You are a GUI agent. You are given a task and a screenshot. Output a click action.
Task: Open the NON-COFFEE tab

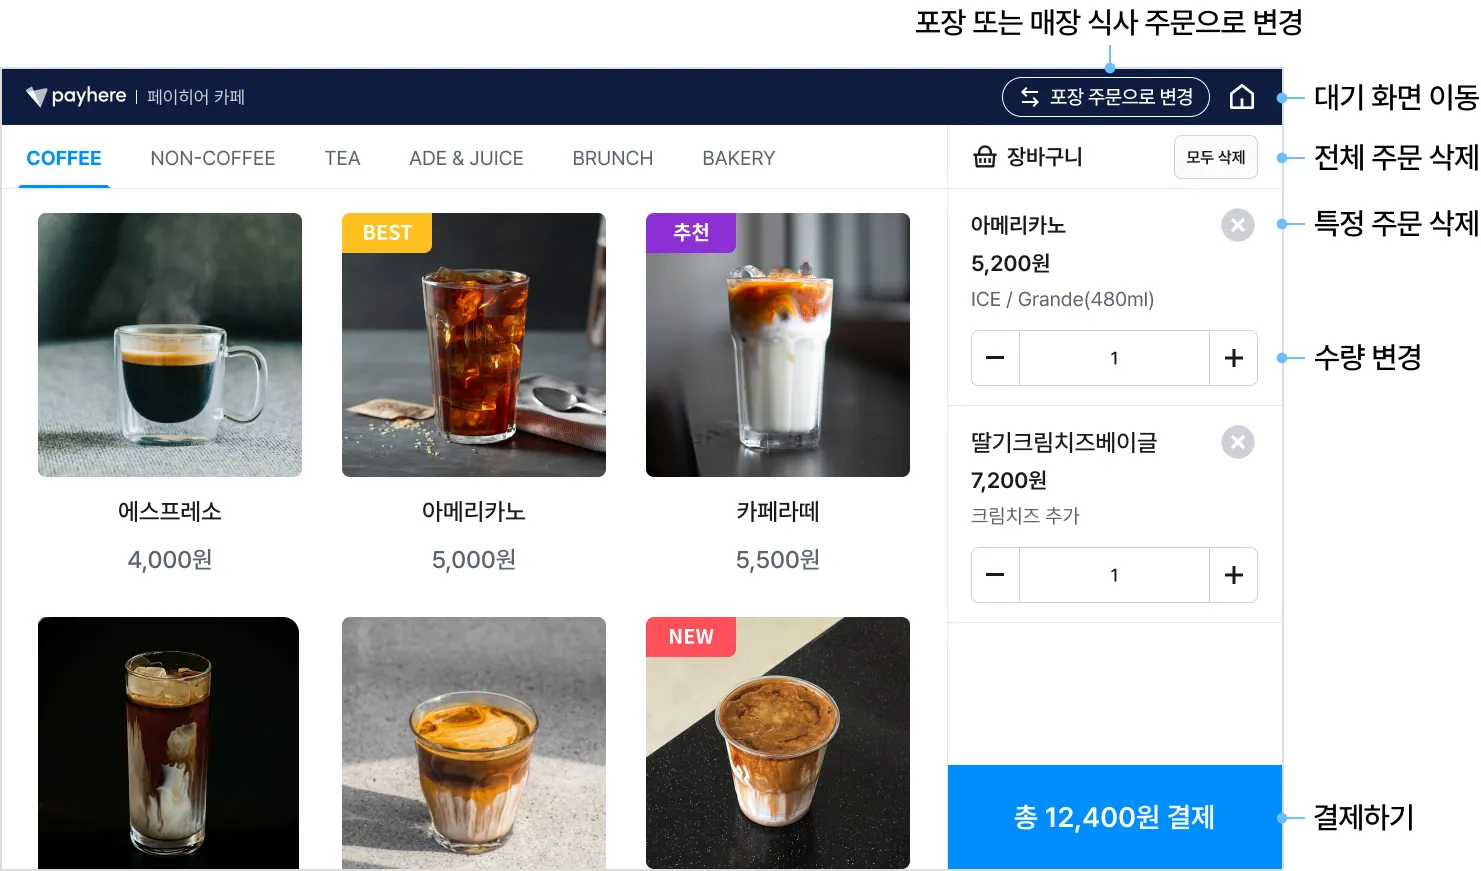213,158
